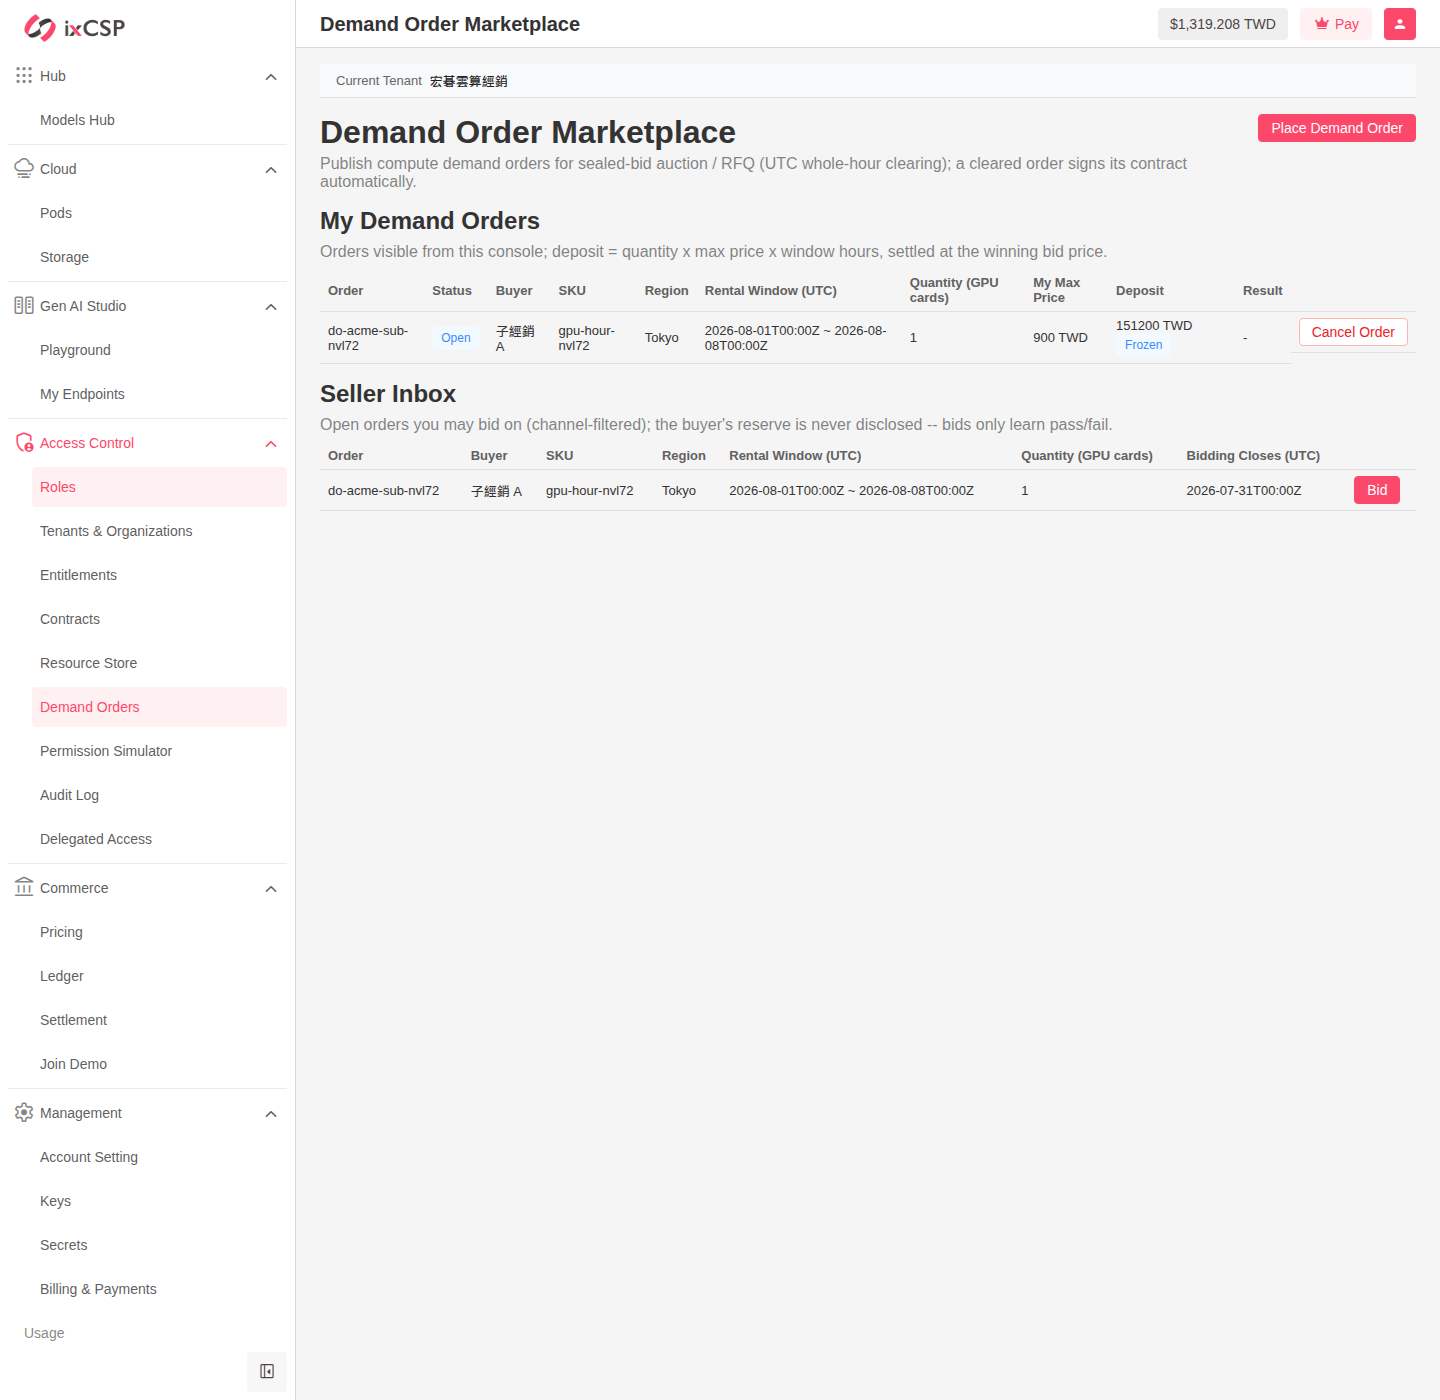Collapse the Hub section chevron
The height and width of the screenshot is (1400, 1440).
click(271, 77)
